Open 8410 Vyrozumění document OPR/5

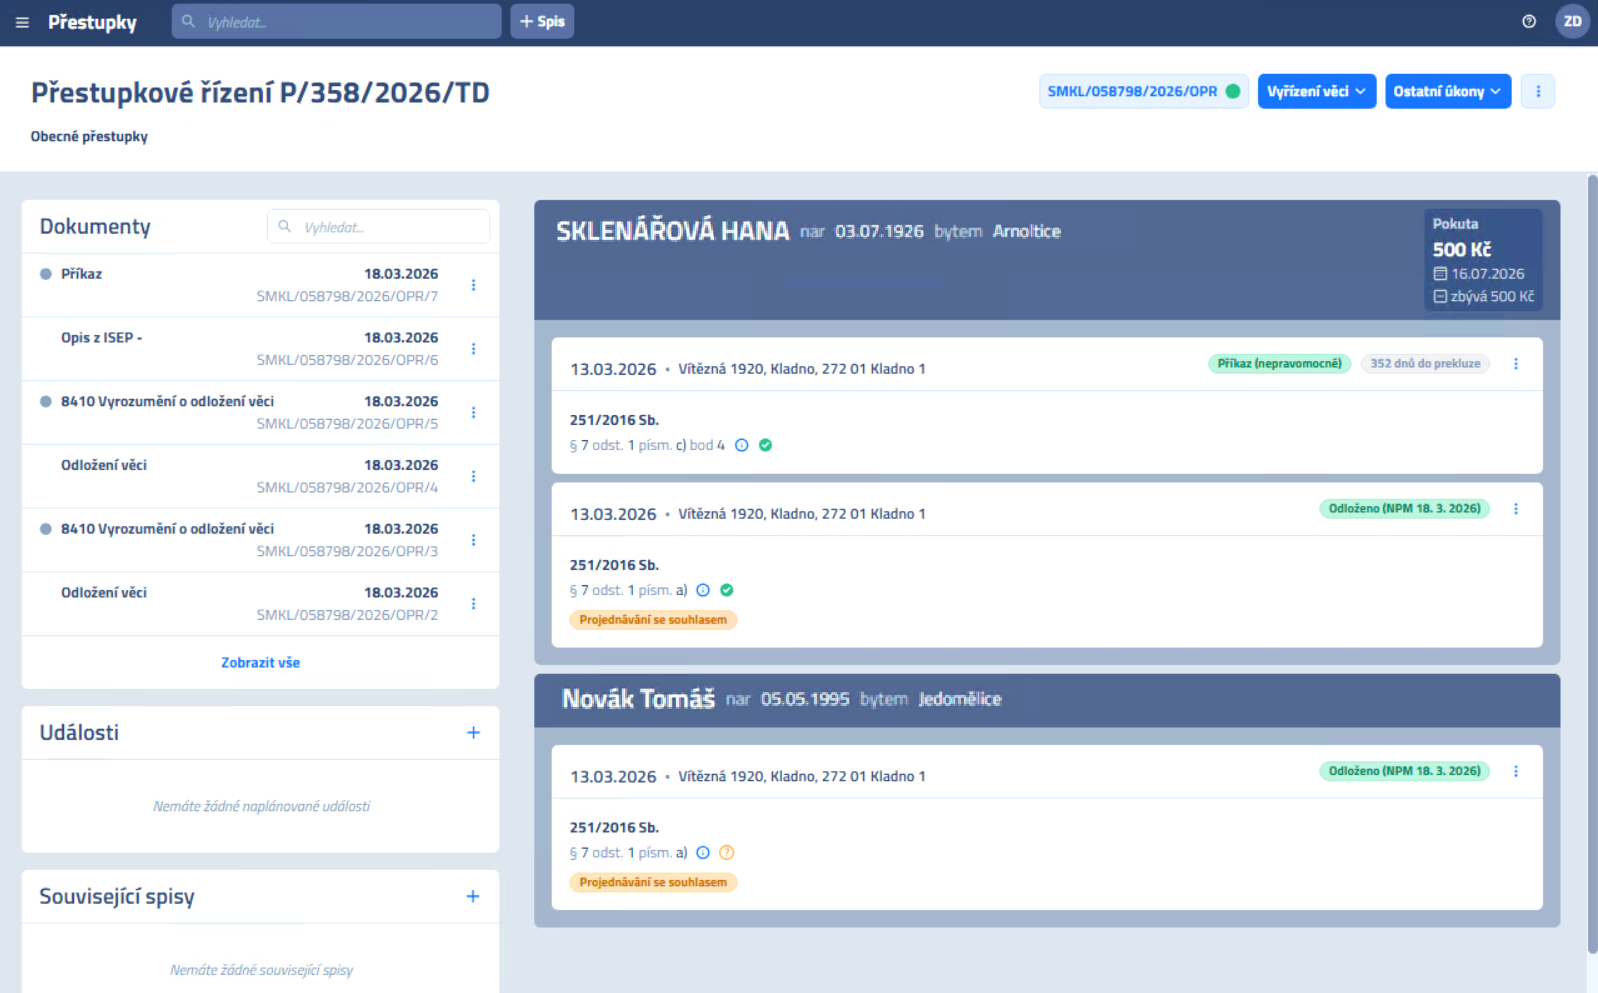coord(260,413)
